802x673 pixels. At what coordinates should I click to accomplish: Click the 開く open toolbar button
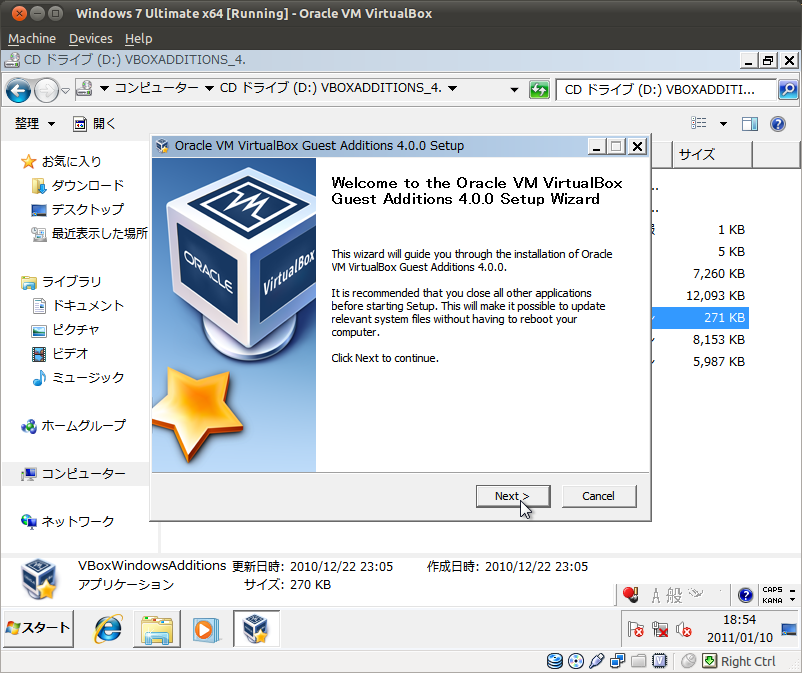click(x=95, y=124)
